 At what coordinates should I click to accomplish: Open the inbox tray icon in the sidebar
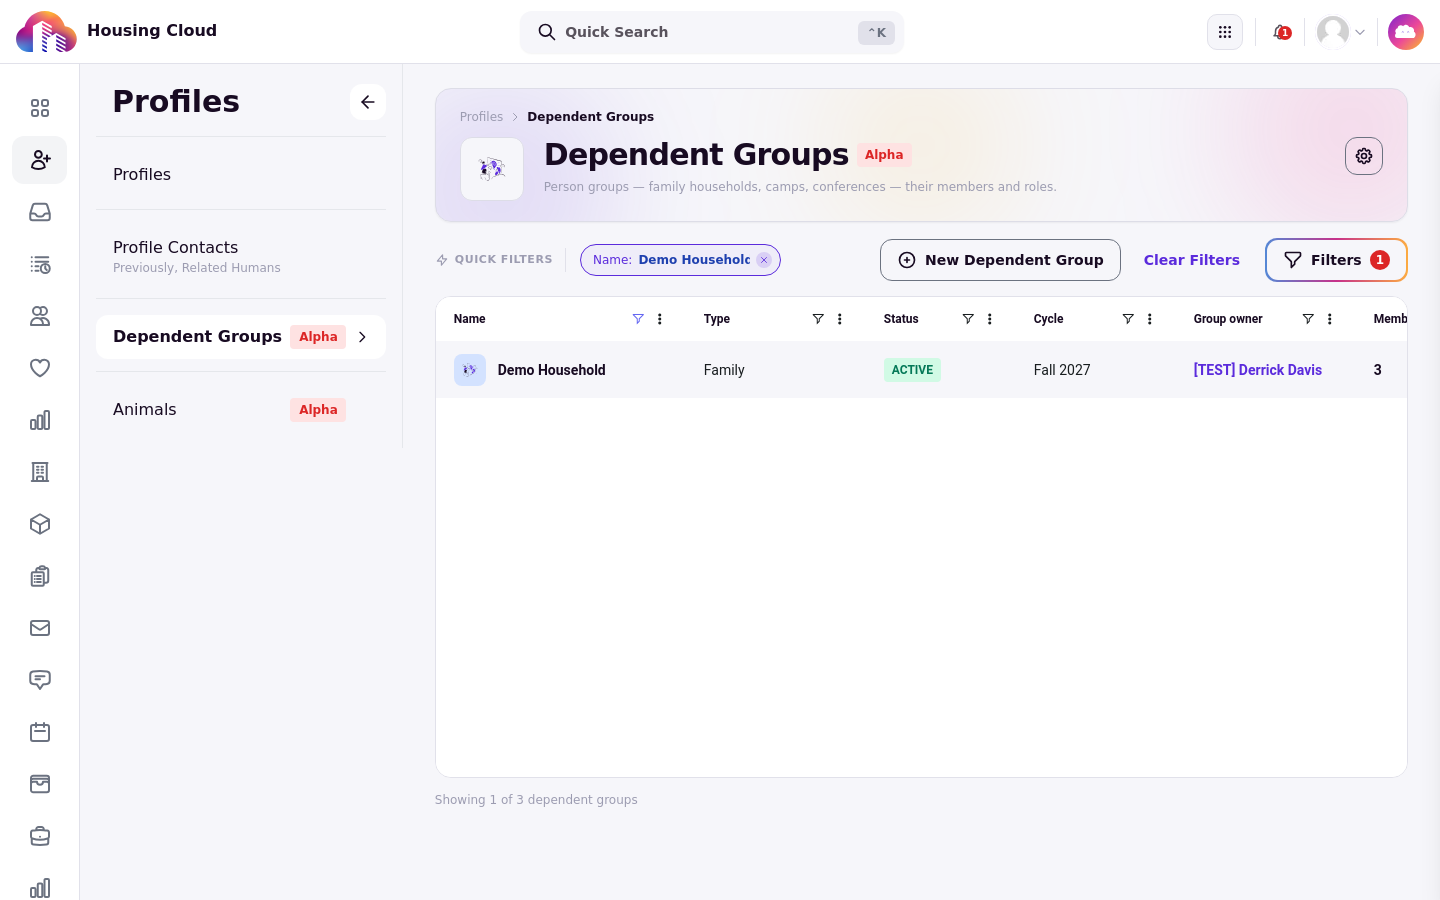(x=40, y=212)
